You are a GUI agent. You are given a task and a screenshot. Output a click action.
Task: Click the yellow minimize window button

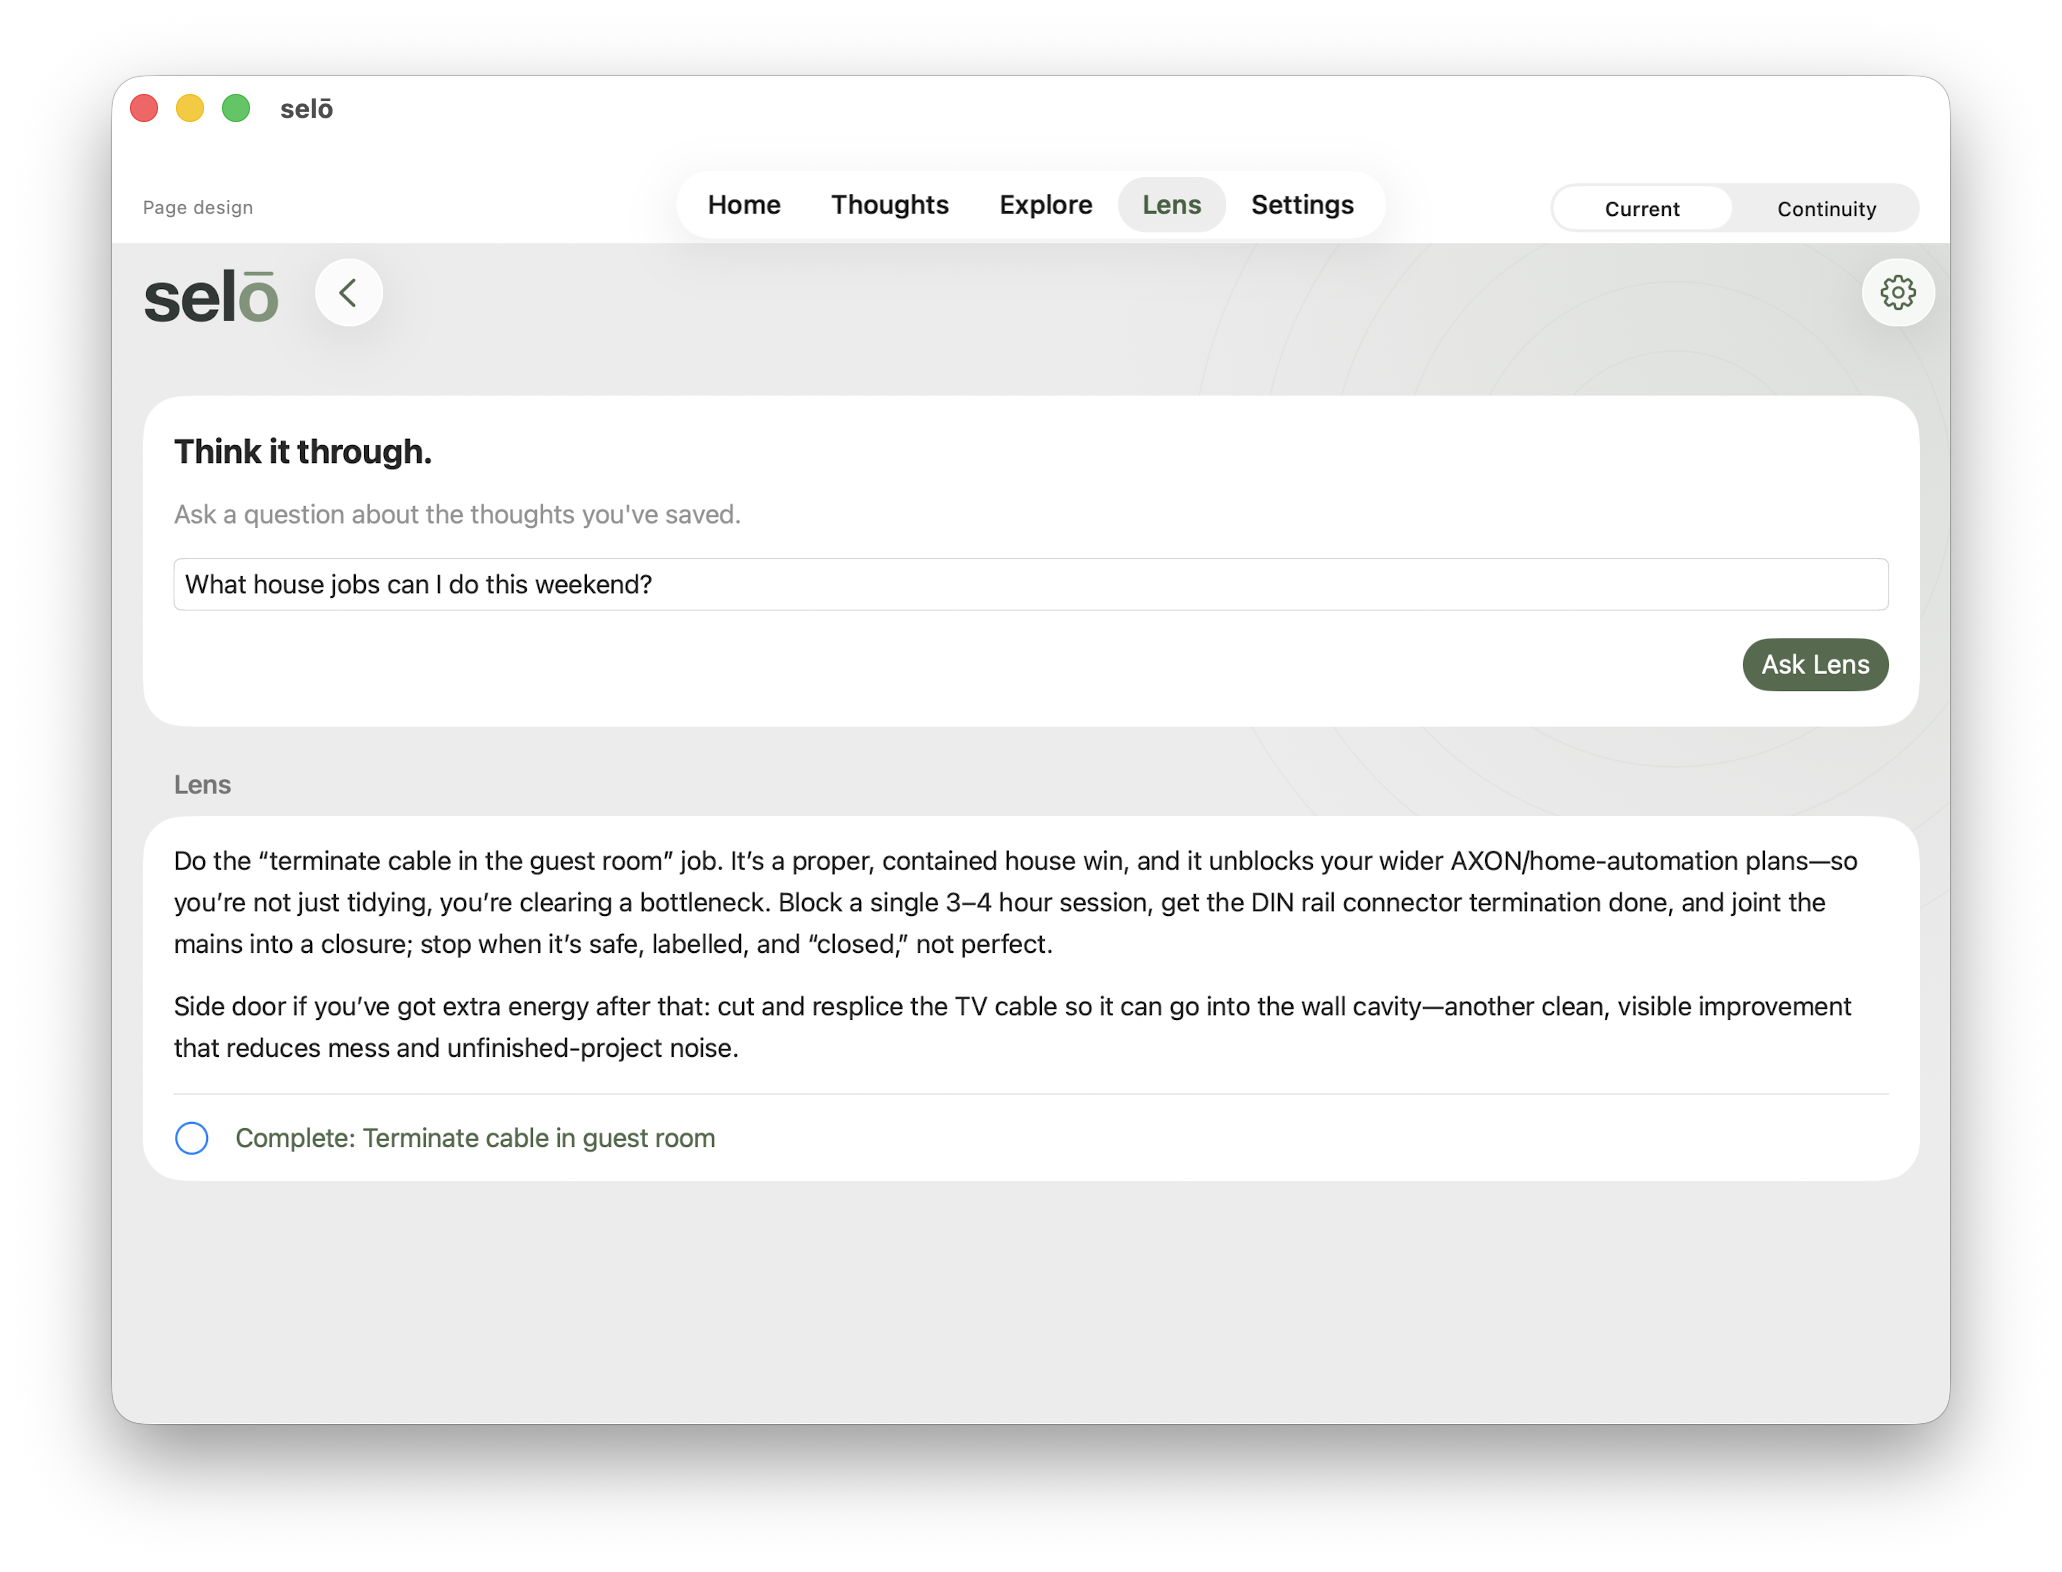coord(190,108)
